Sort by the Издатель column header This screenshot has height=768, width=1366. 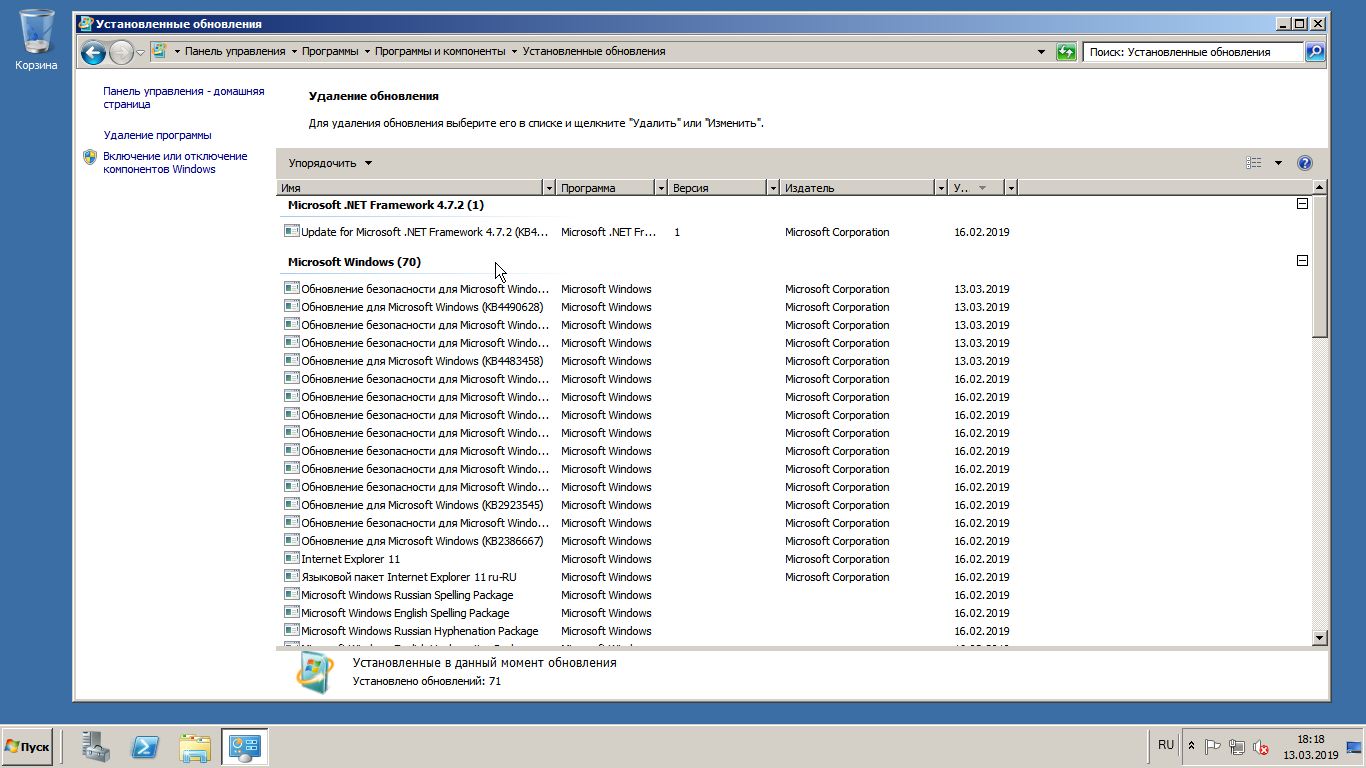tap(857, 188)
